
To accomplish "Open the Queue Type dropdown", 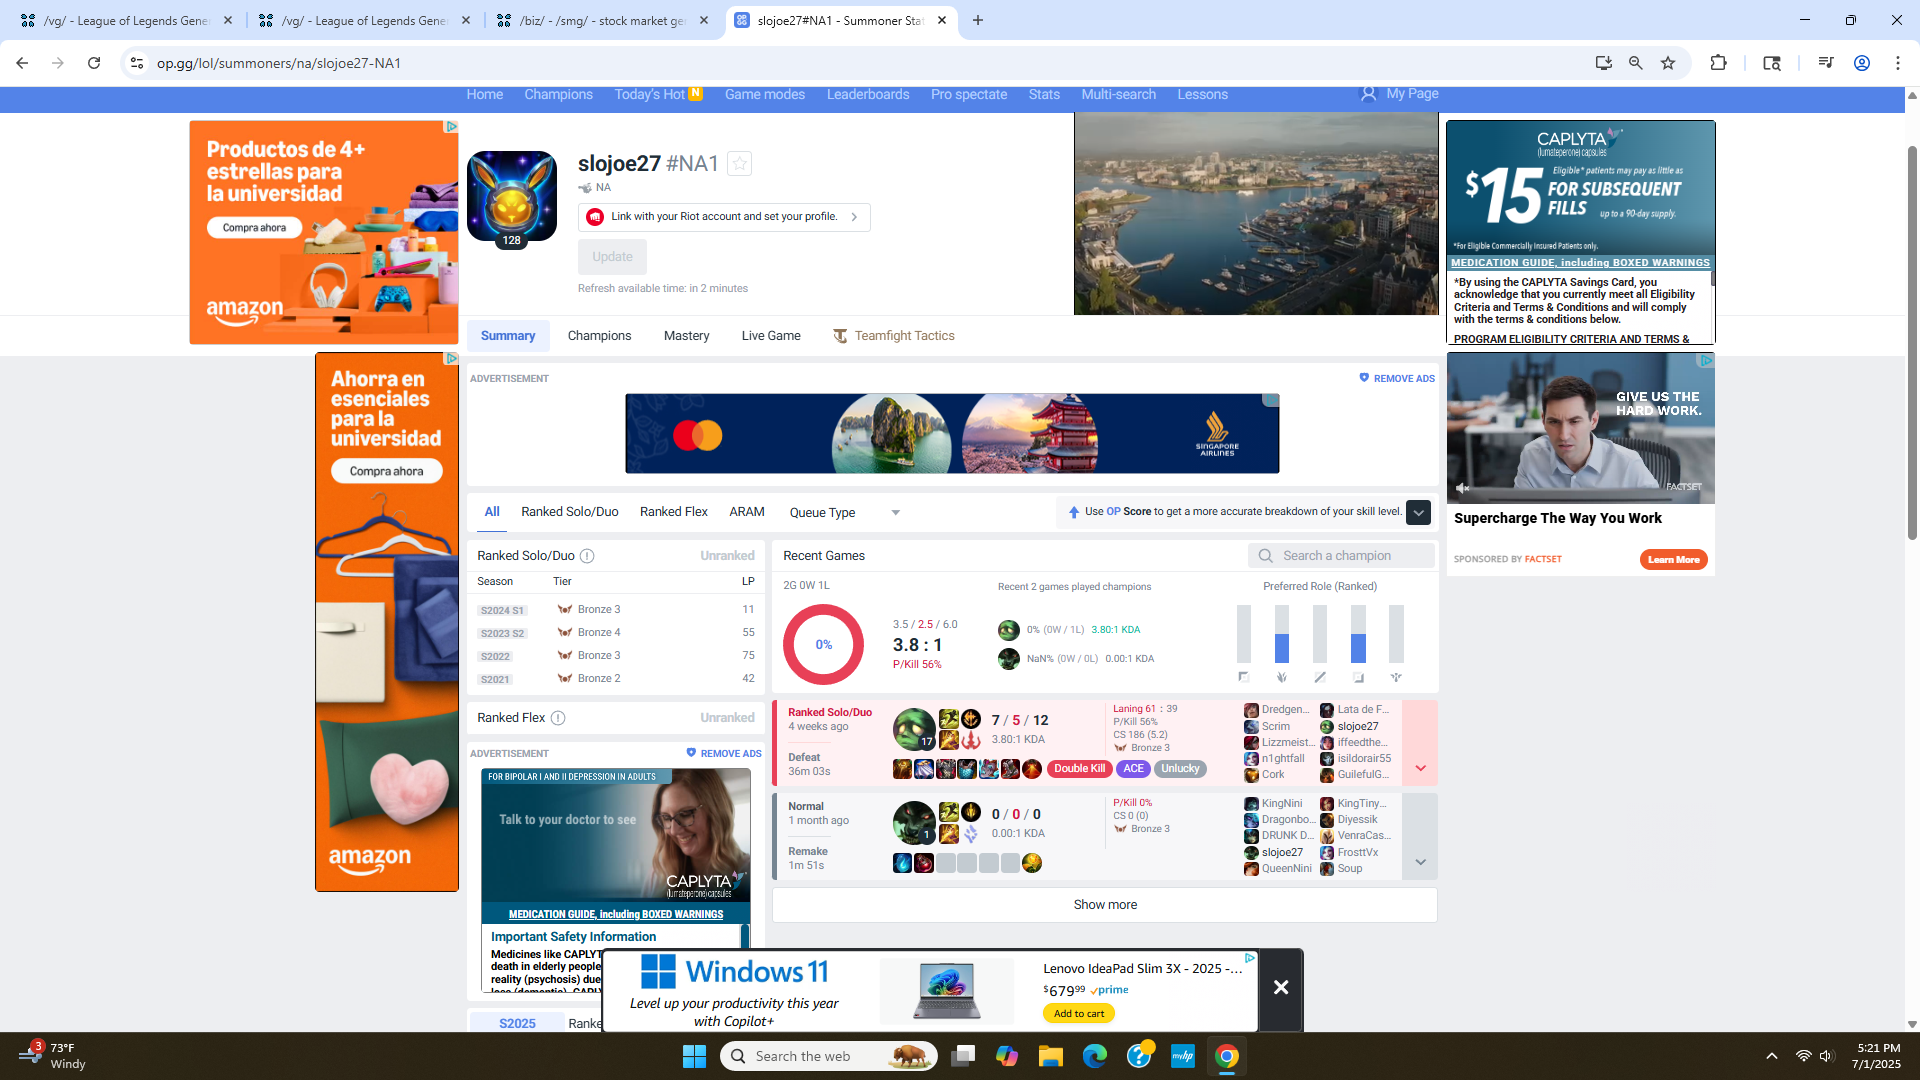I will click(x=844, y=513).
